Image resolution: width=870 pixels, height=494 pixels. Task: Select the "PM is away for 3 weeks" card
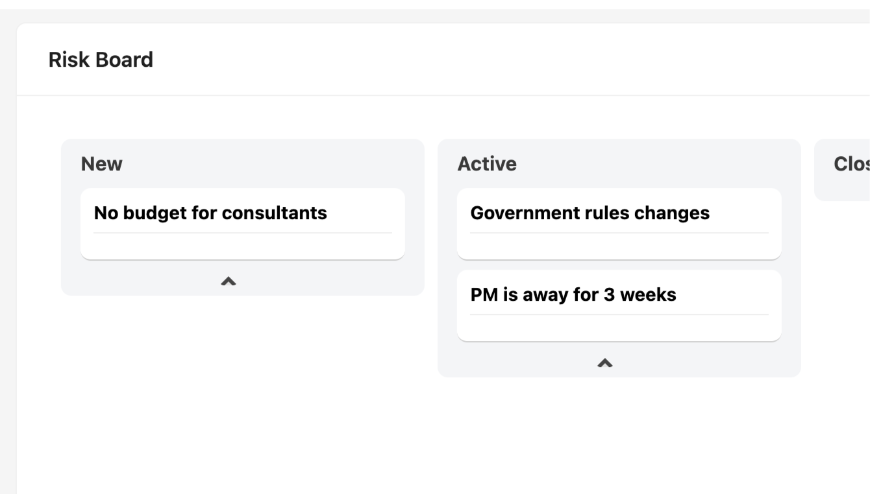click(x=573, y=295)
